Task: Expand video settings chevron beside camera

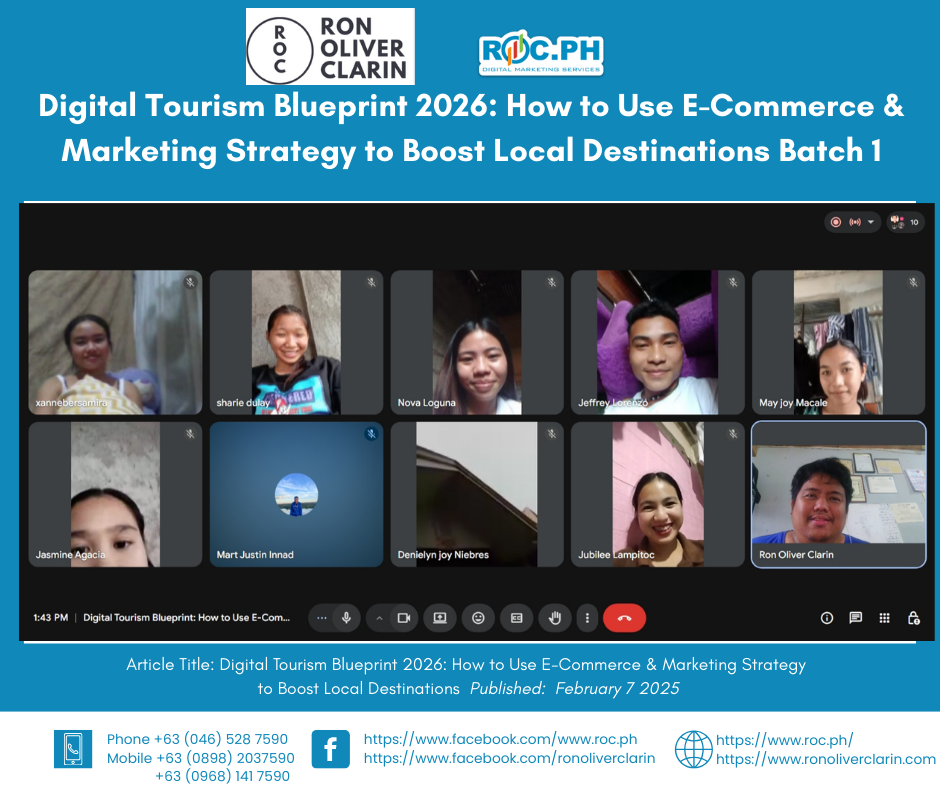Action: point(380,618)
